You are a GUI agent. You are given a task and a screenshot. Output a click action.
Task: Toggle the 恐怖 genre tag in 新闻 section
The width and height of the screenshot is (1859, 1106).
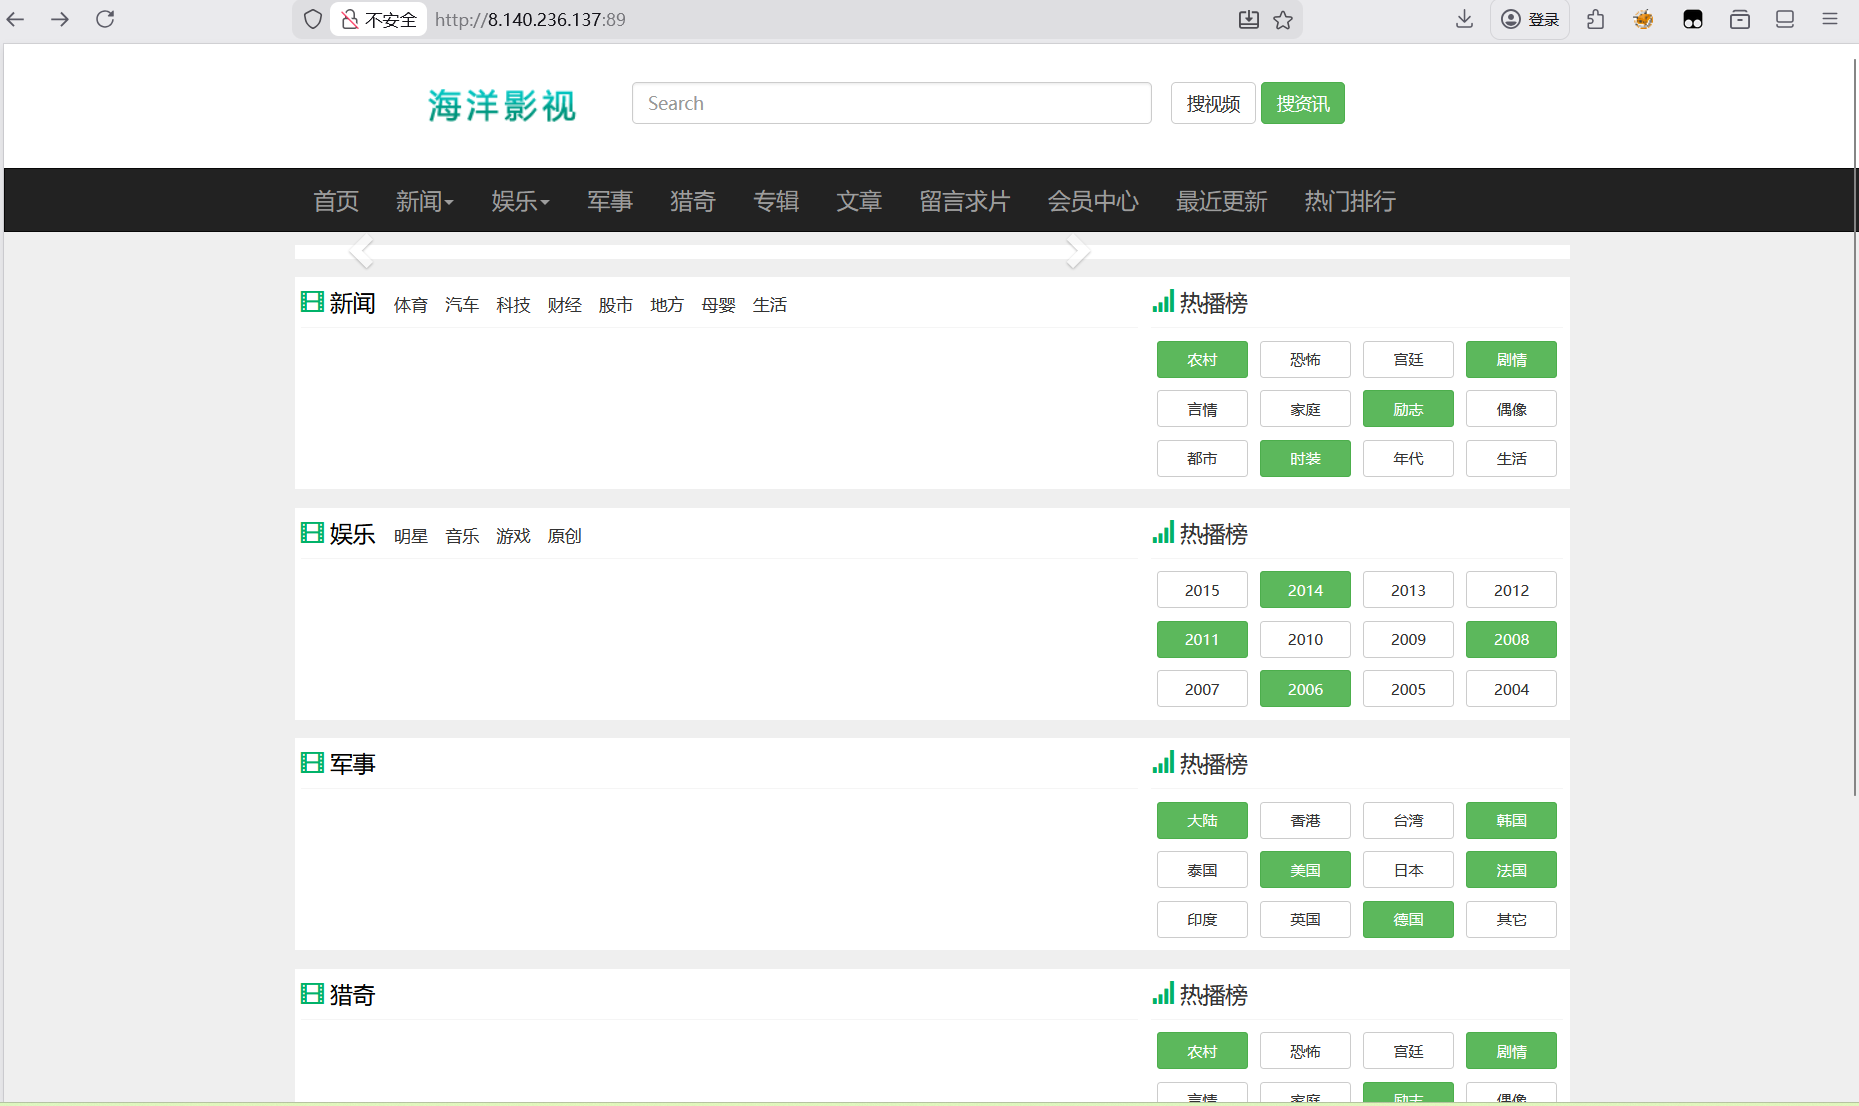click(x=1304, y=360)
